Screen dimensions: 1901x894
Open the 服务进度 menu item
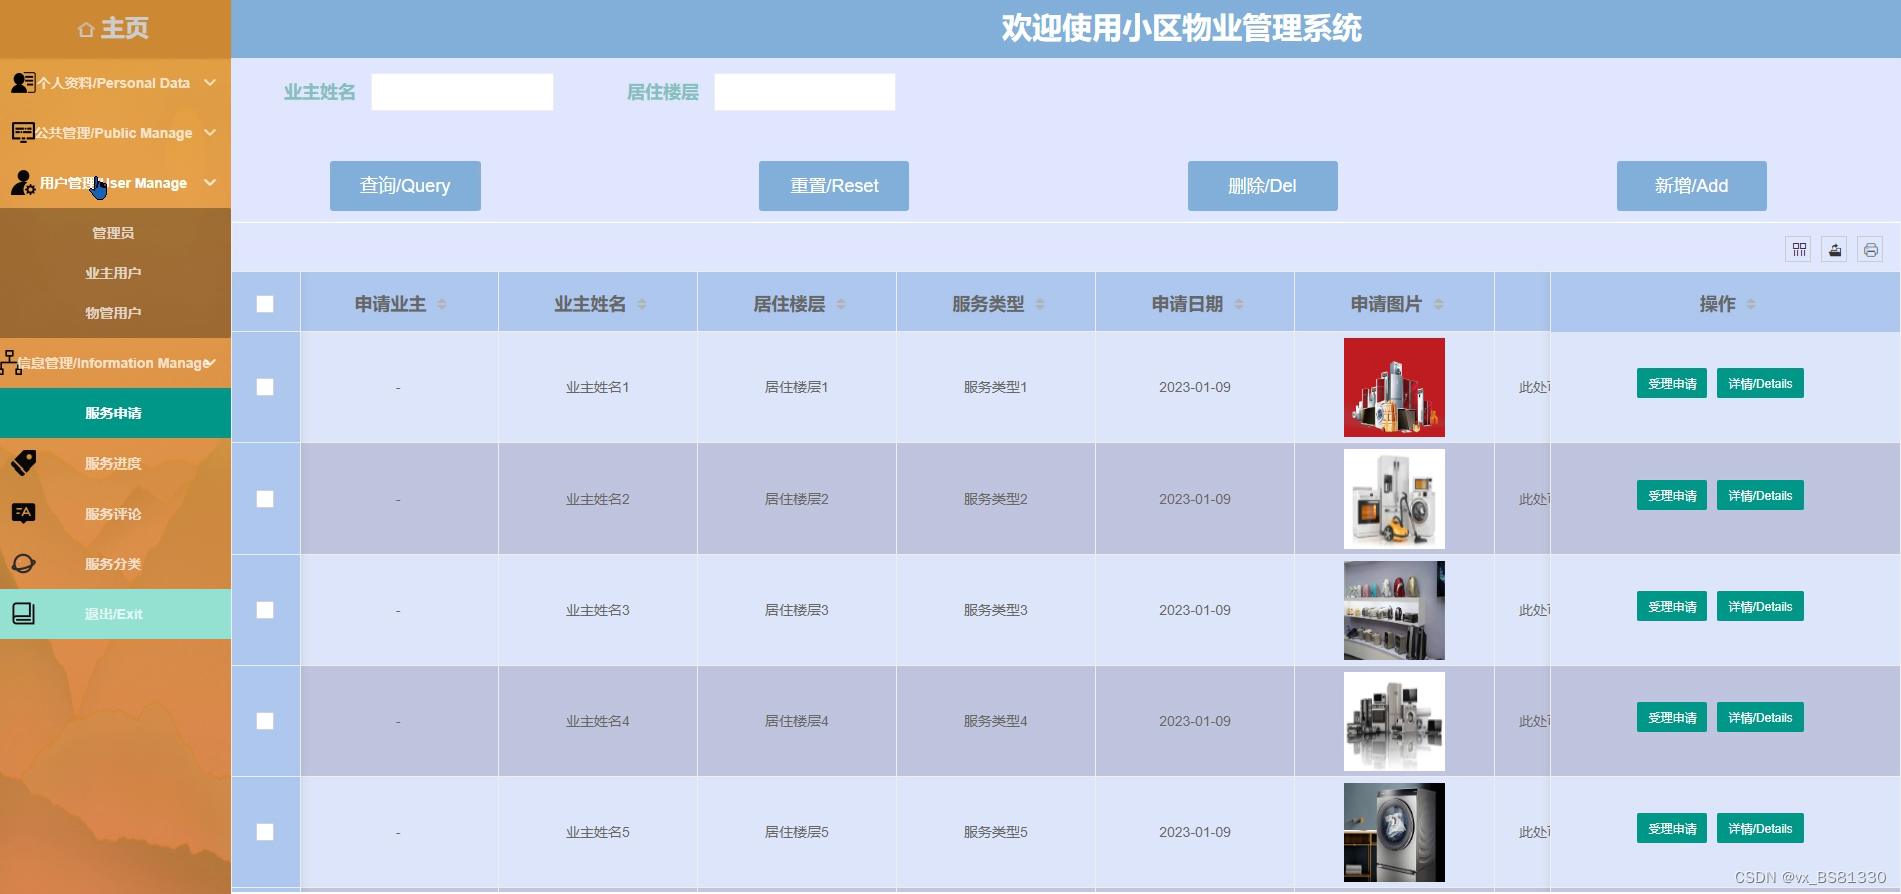pyautogui.click(x=115, y=463)
